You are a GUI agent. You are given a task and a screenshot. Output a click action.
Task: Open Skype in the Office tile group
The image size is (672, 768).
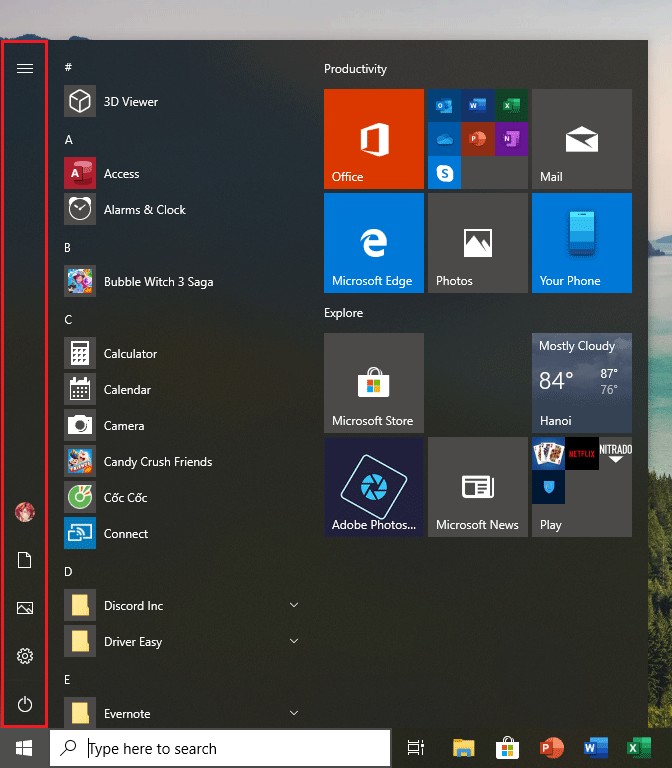coord(444,172)
